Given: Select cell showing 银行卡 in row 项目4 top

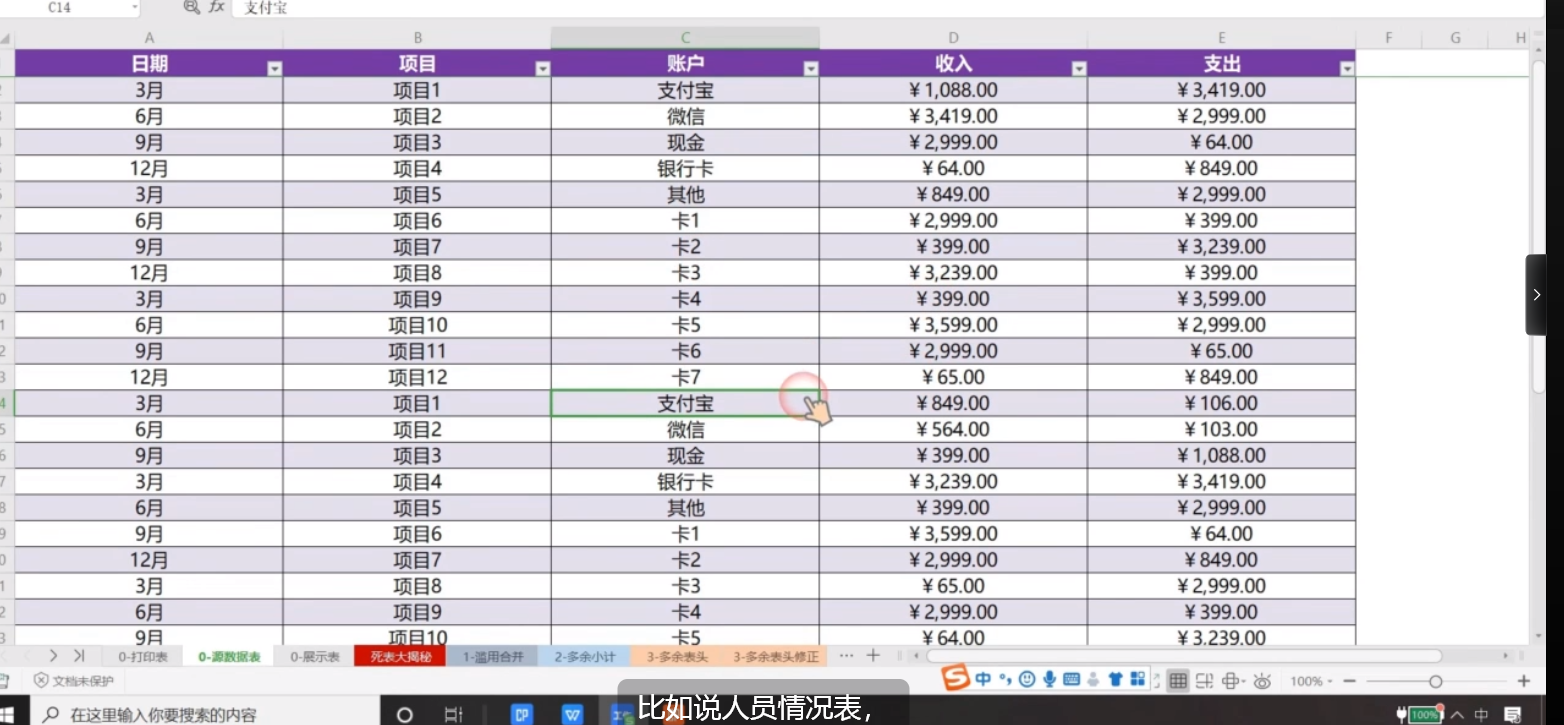Looking at the screenshot, I should (x=685, y=168).
